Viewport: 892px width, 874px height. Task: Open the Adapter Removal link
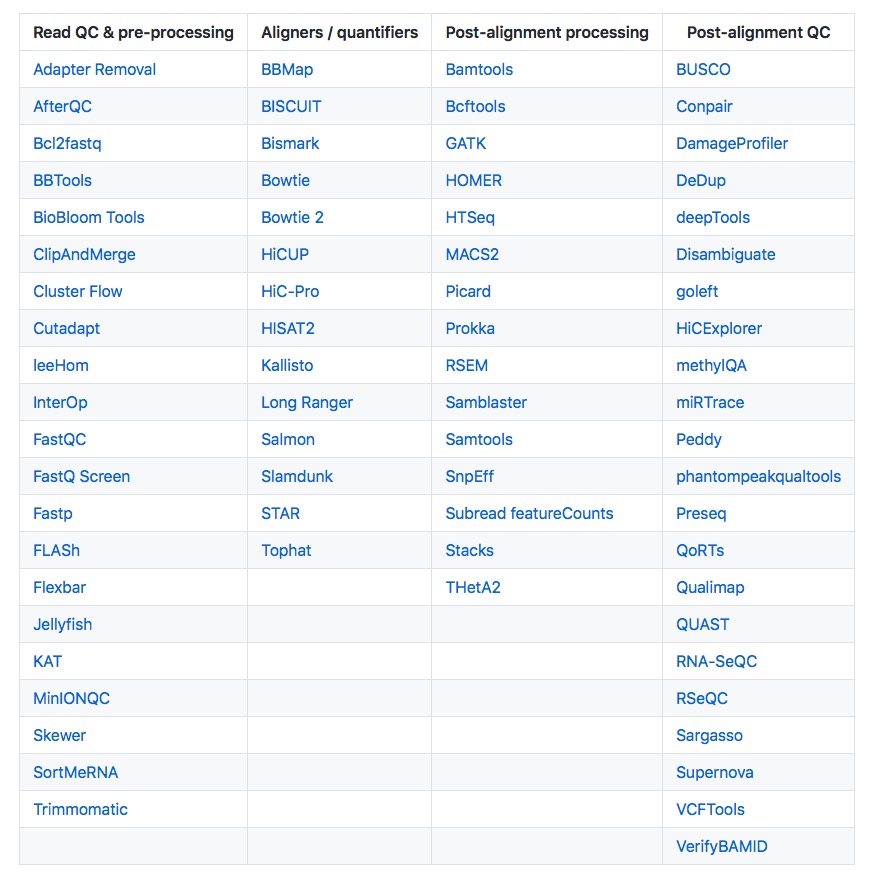[94, 69]
